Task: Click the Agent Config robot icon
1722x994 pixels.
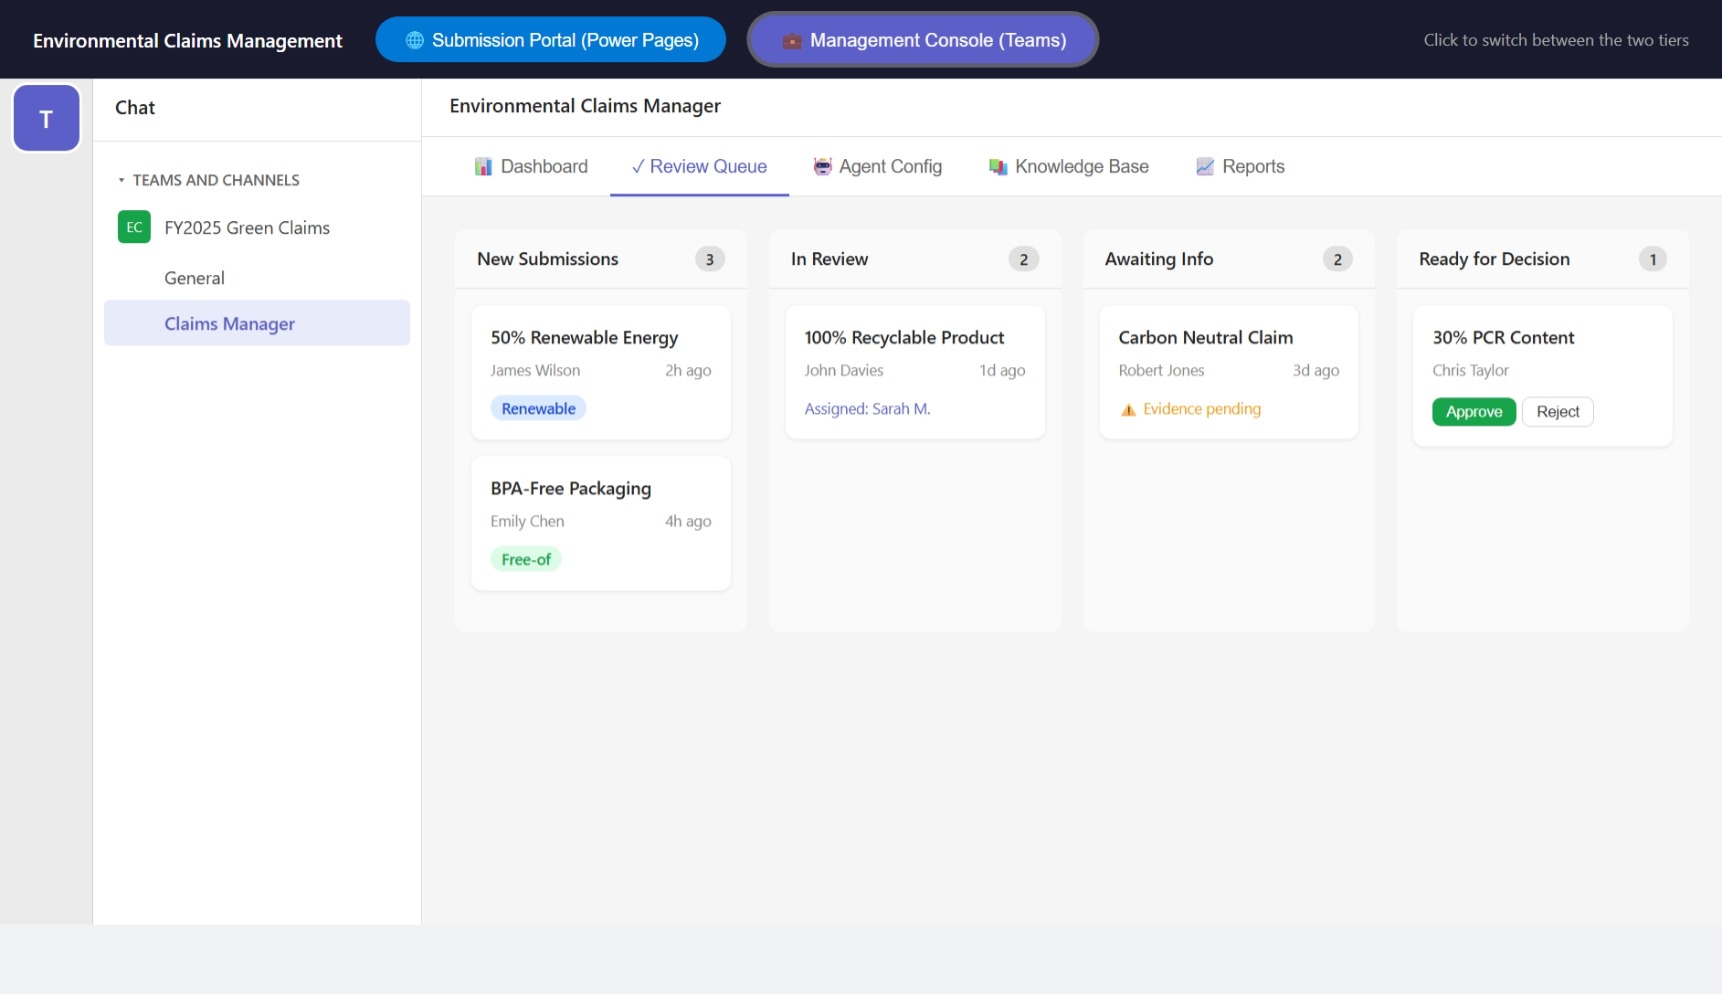Action: pos(822,167)
